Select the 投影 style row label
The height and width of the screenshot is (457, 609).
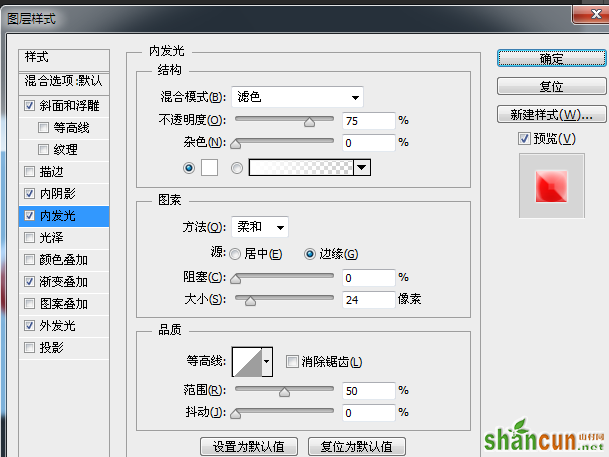(51, 348)
